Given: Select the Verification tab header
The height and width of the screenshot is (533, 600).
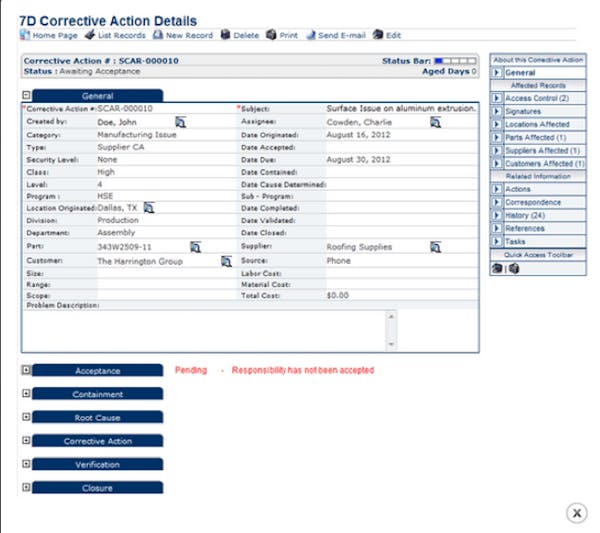Looking at the screenshot, I should point(98,465).
